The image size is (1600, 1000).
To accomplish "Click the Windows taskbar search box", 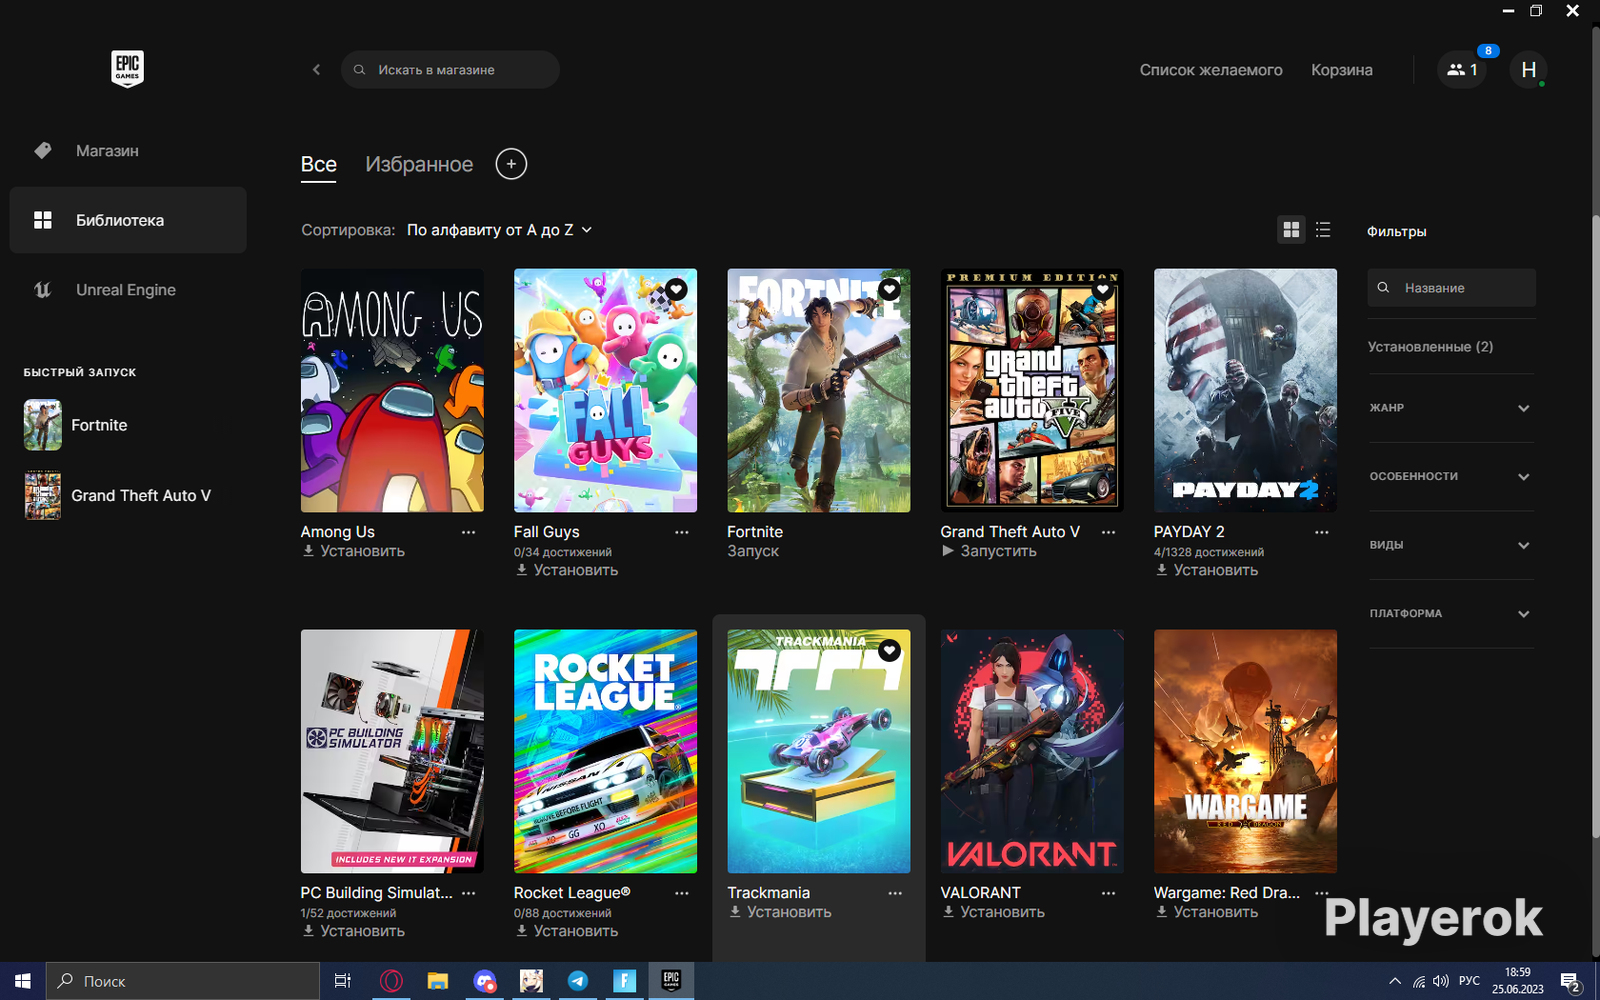I will point(183,981).
